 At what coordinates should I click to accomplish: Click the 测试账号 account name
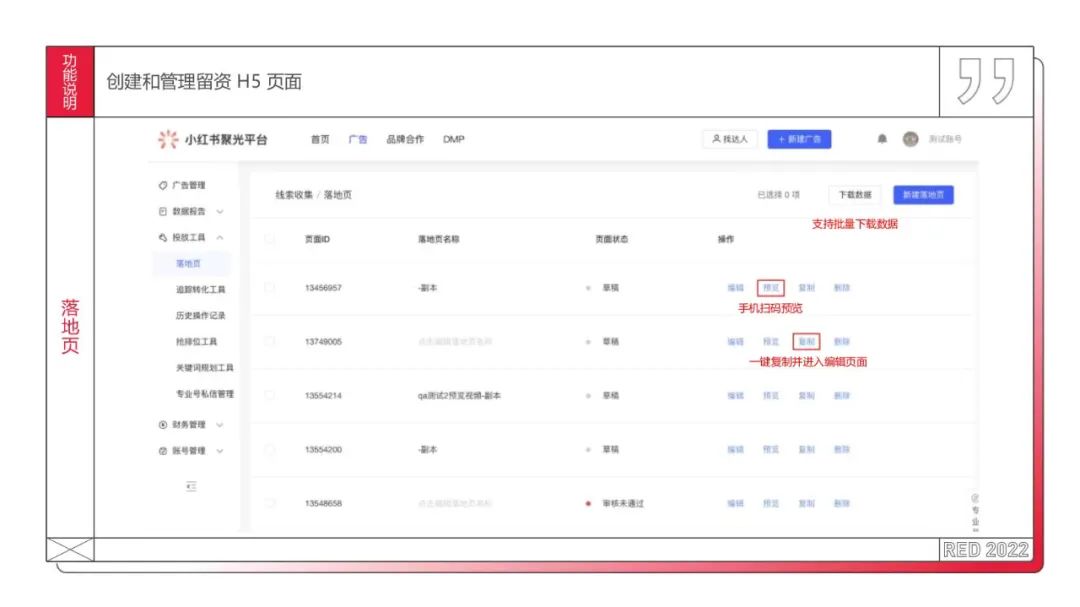(945, 139)
